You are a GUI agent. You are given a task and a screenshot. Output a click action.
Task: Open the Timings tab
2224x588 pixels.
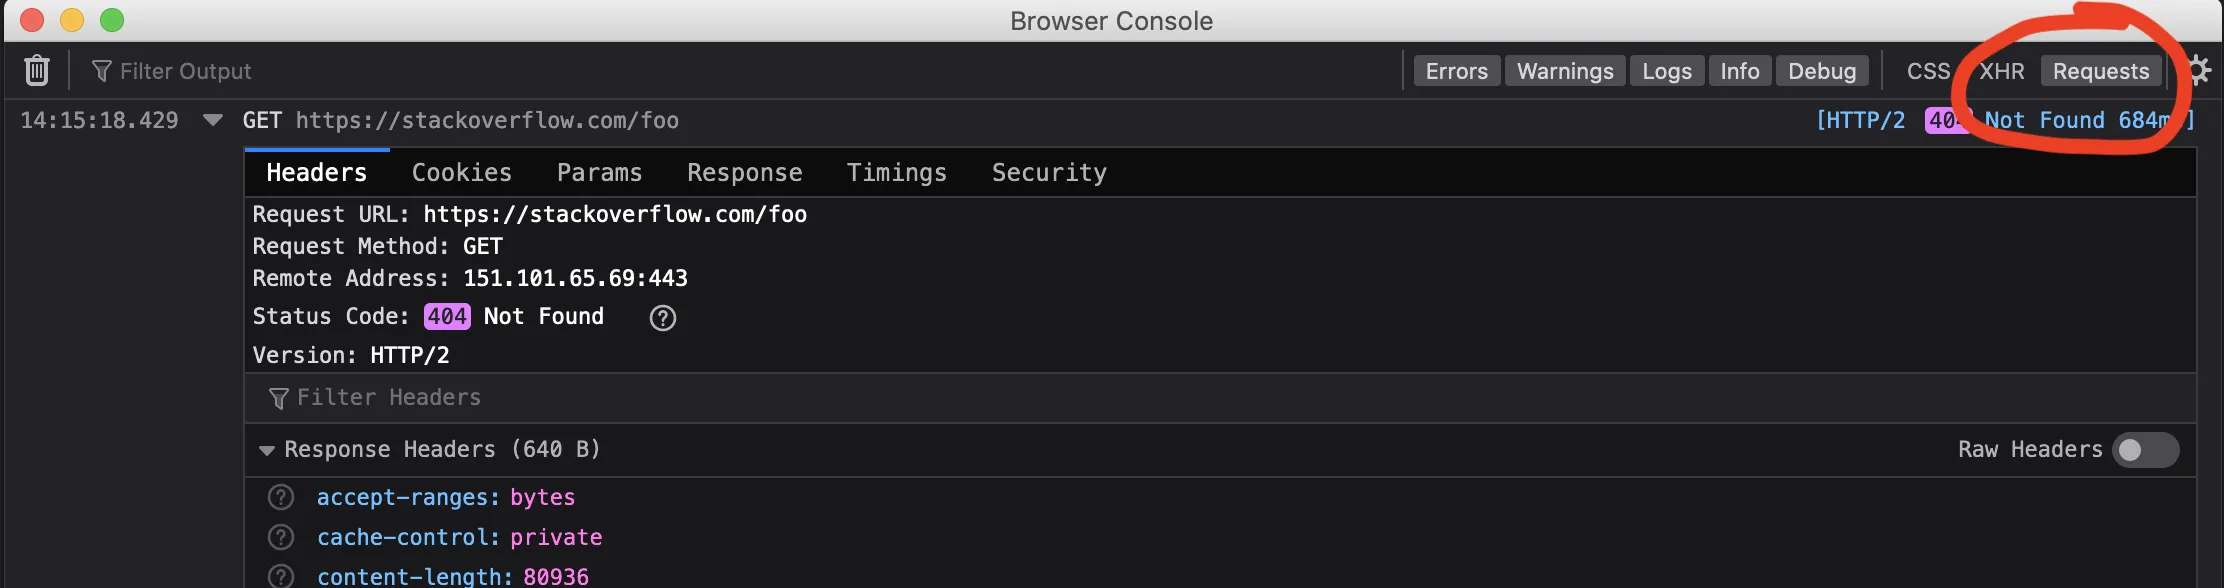pyautogui.click(x=896, y=172)
